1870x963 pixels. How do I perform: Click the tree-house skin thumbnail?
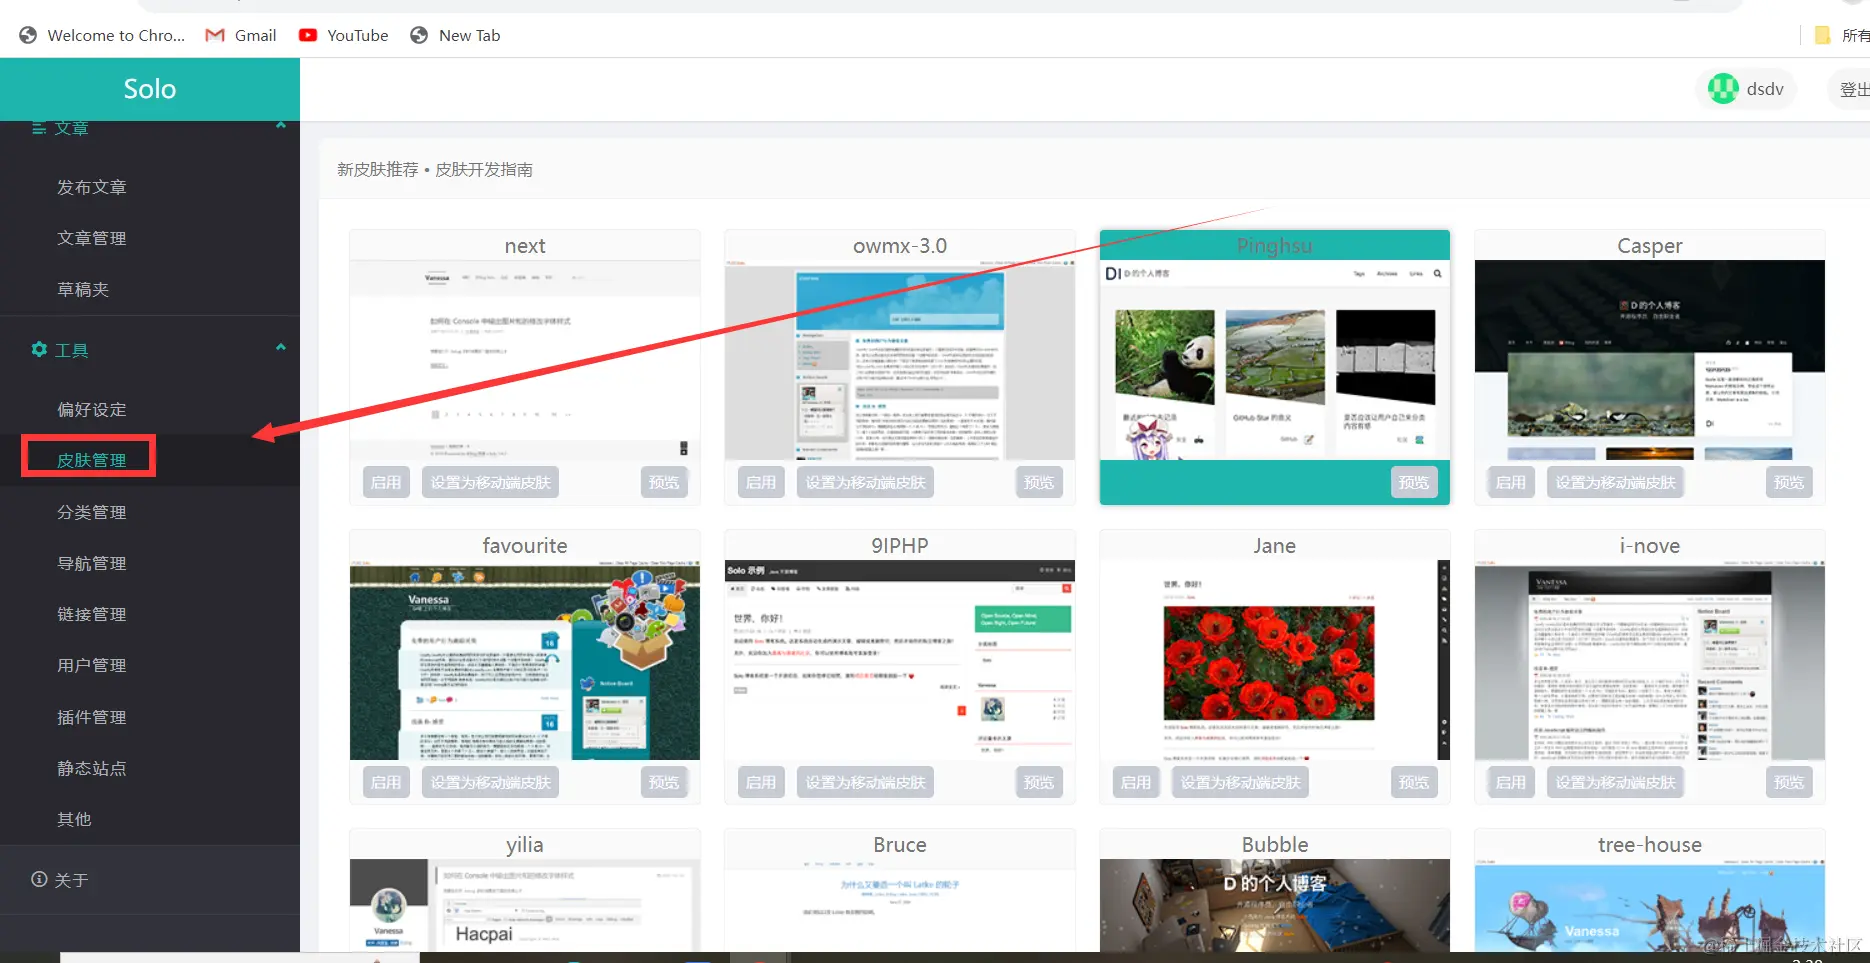1650,905
